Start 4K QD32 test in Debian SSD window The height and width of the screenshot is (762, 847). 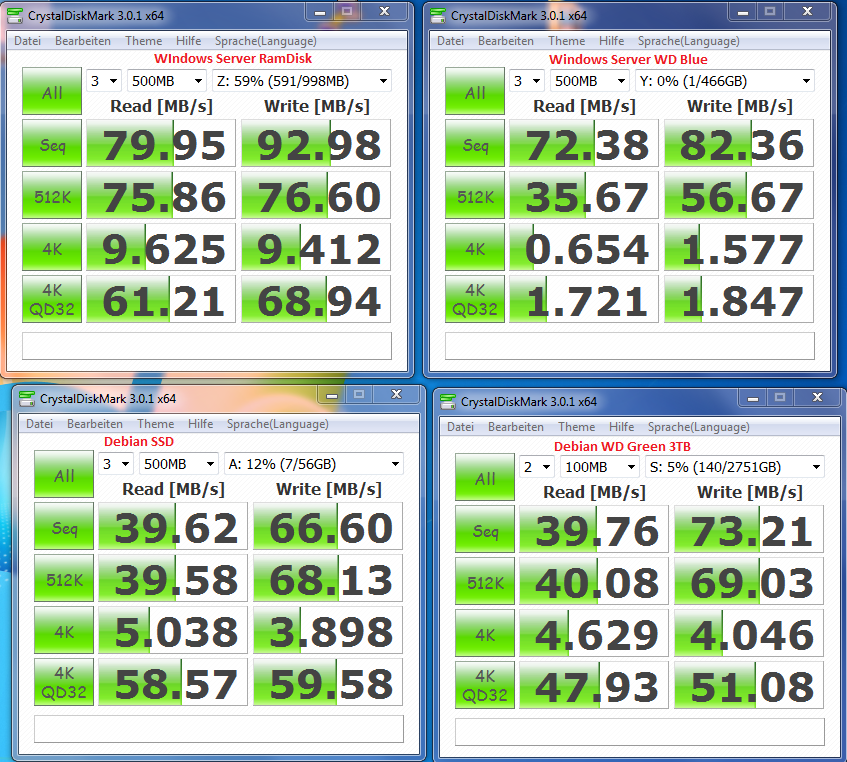click(64, 682)
